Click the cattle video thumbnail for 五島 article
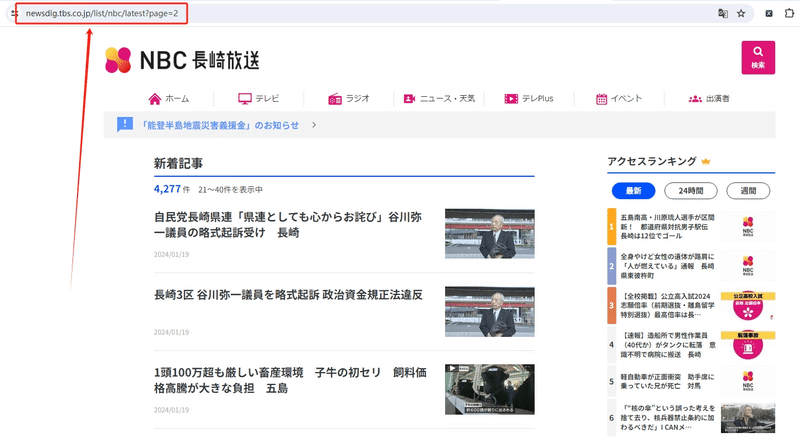Viewport: 800px width, 437px height. (489, 389)
